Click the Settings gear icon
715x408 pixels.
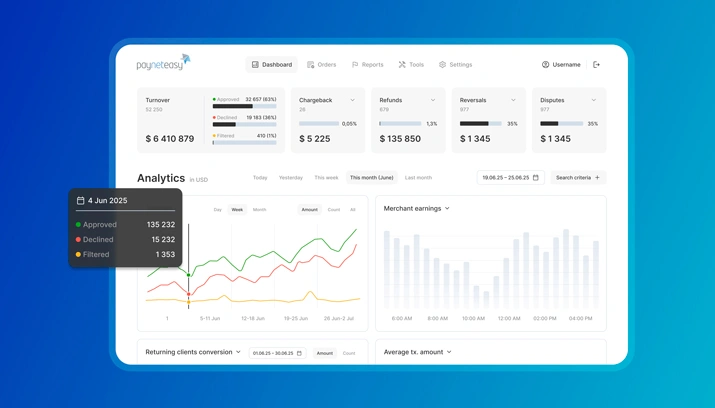(442, 65)
